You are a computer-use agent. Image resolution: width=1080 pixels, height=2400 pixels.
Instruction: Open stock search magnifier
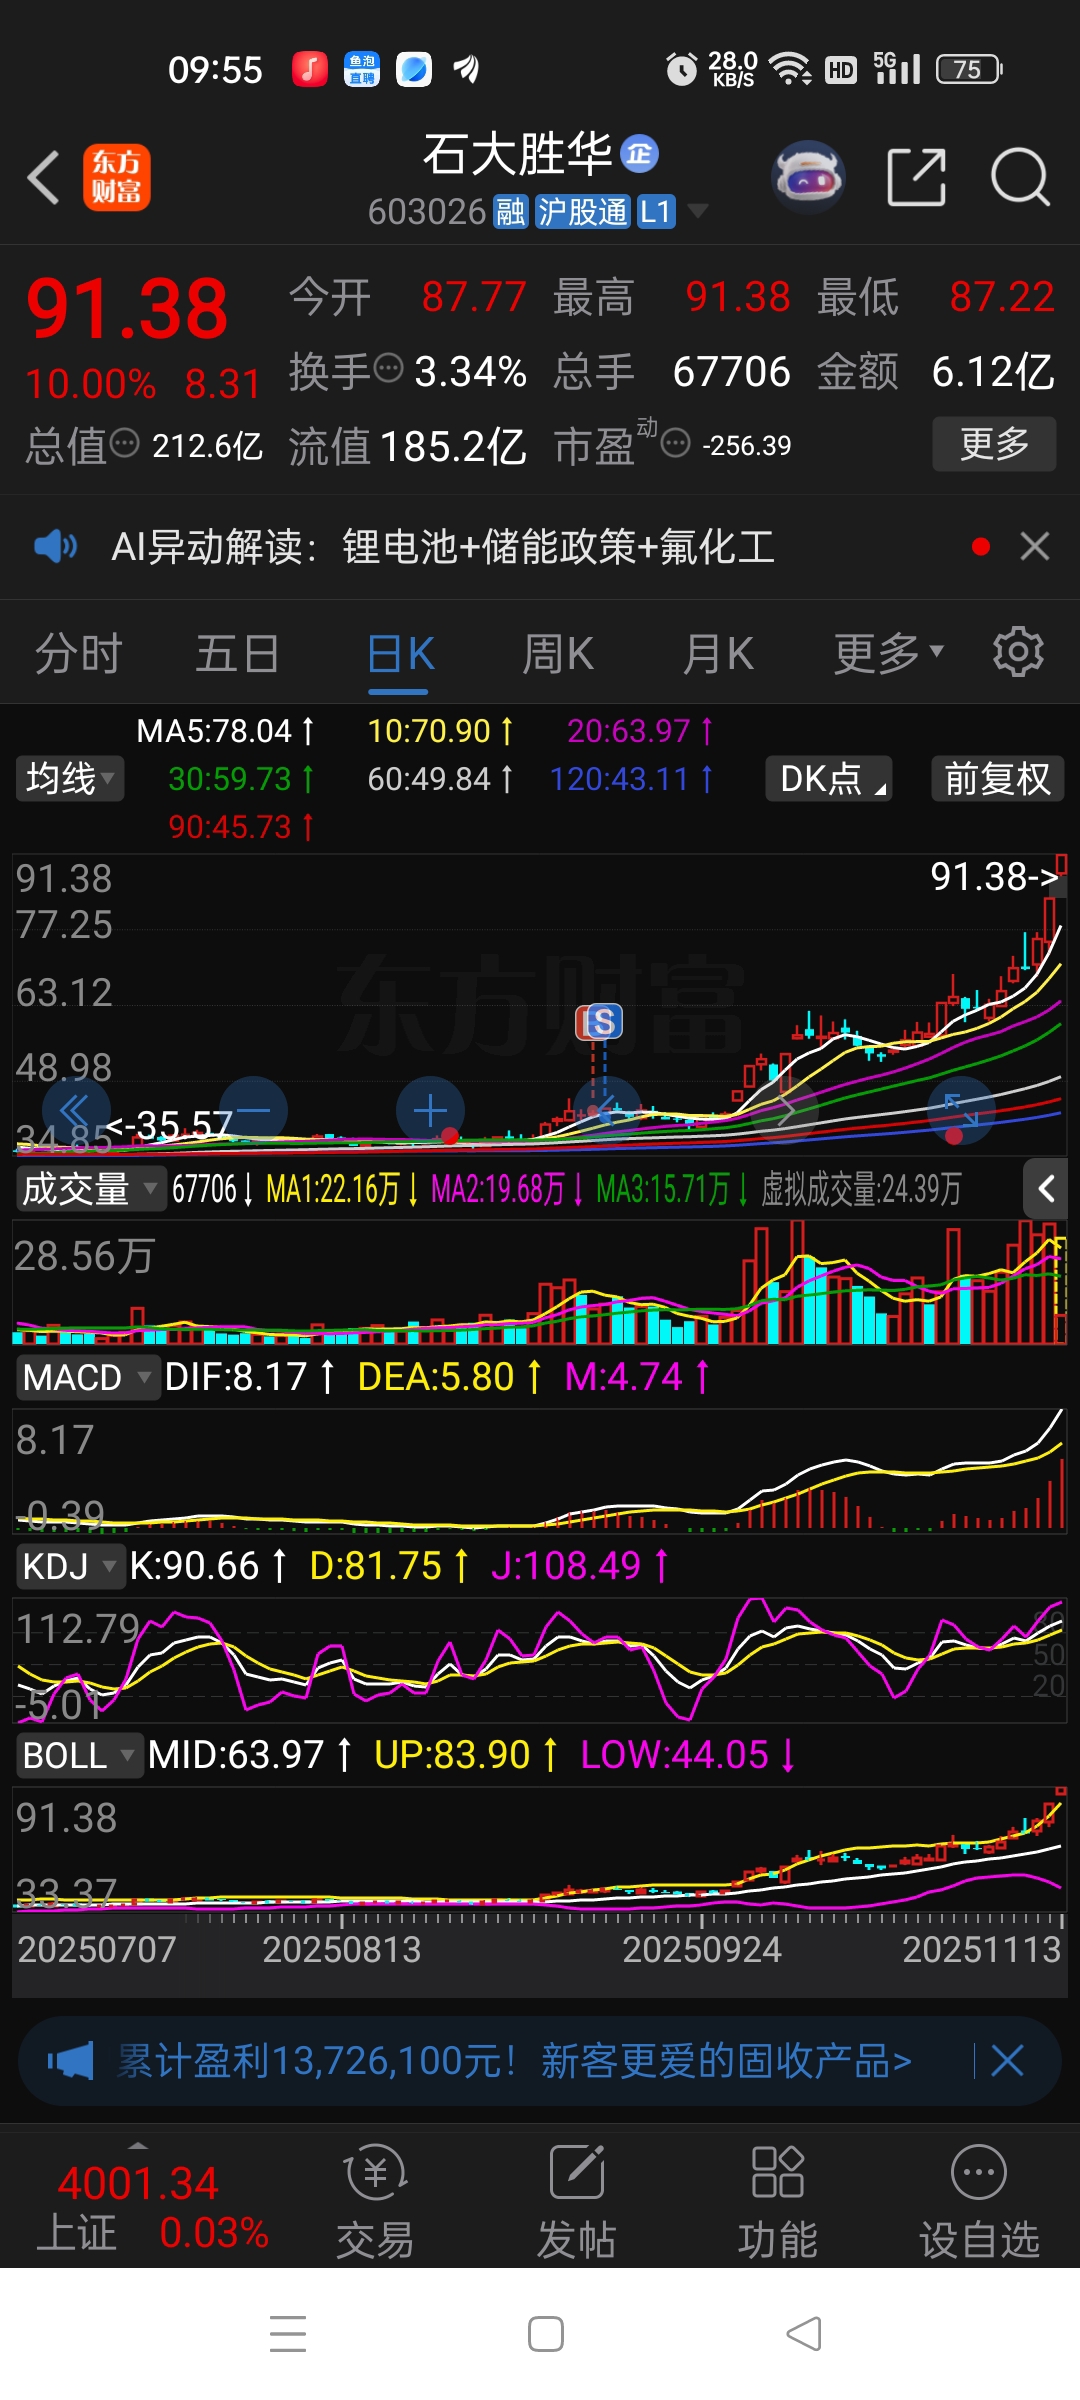coord(1019,177)
